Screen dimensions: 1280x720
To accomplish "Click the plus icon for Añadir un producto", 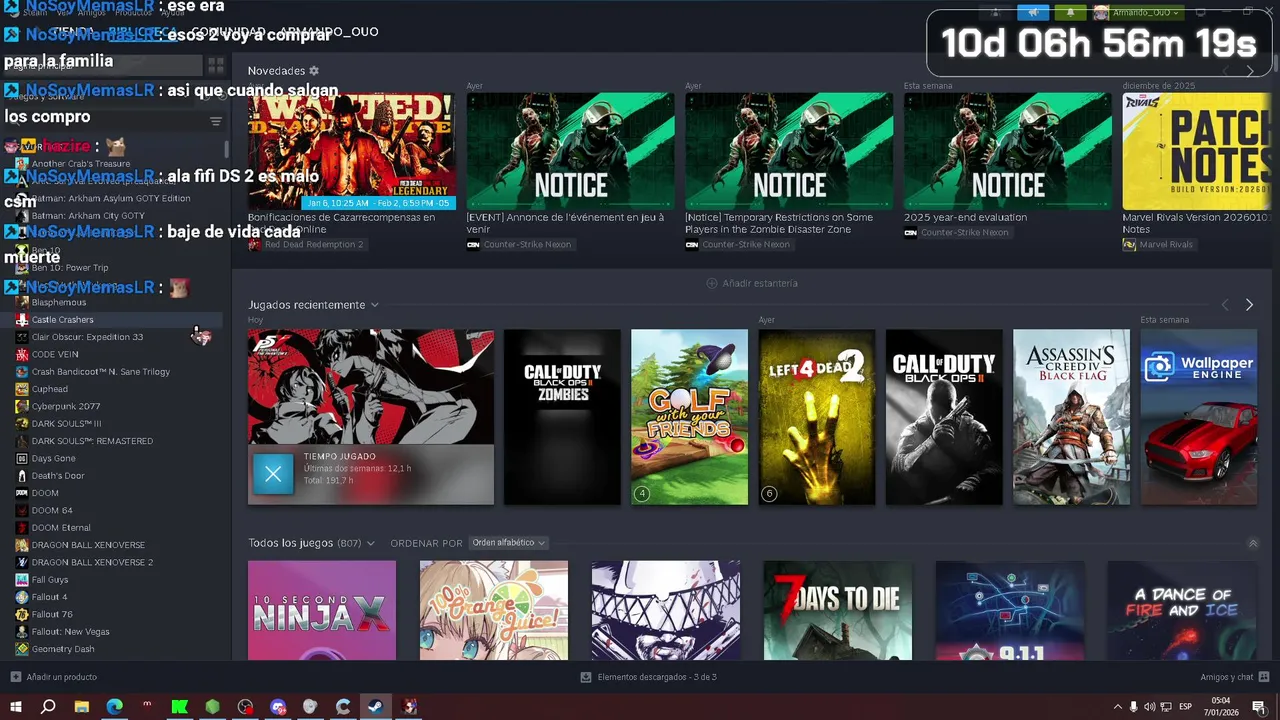I will pos(15,677).
